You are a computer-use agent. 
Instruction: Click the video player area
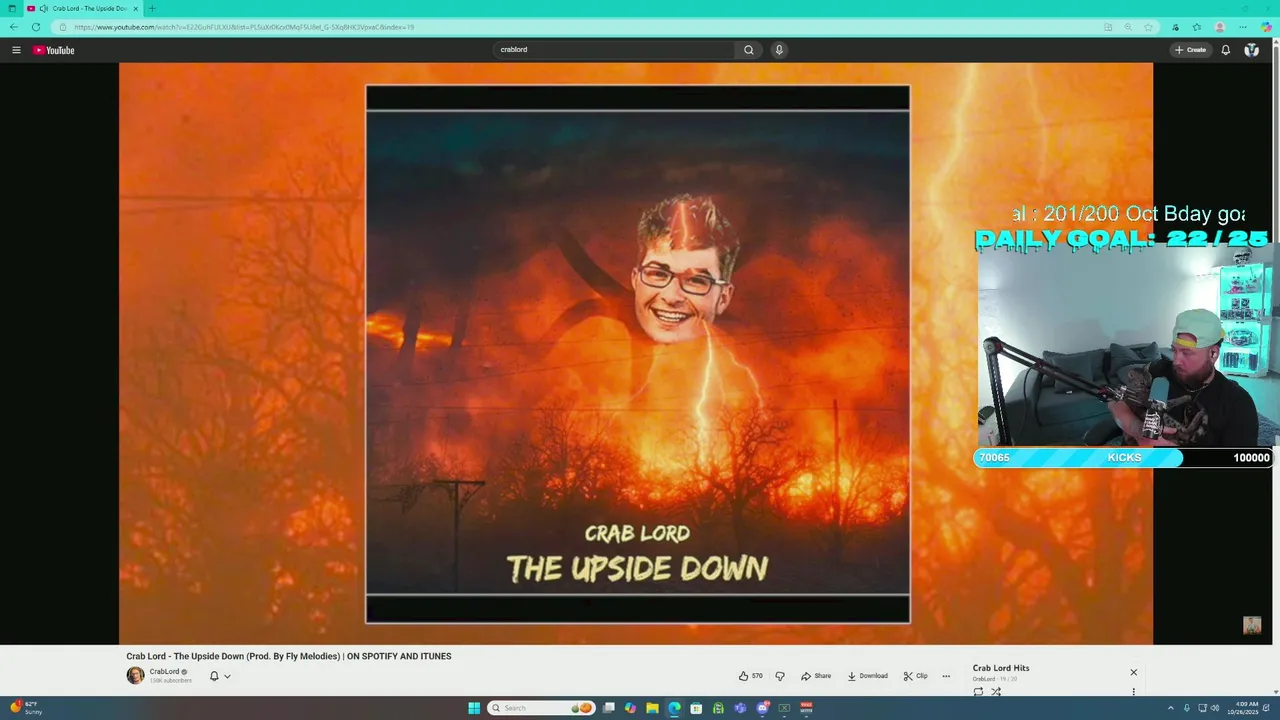click(636, 354)
